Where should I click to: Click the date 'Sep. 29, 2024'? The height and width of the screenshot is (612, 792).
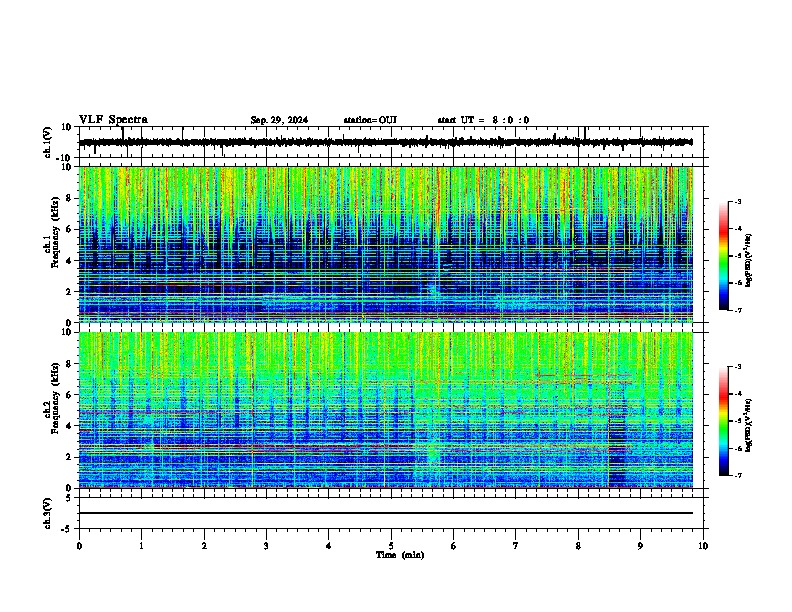pos(279,120)
